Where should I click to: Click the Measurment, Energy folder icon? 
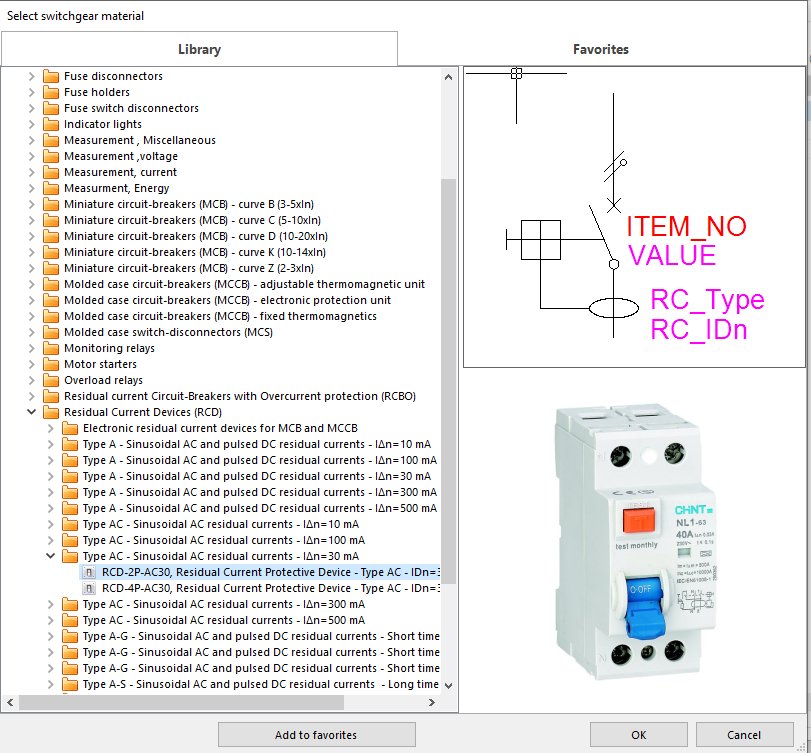click(53, 188)
